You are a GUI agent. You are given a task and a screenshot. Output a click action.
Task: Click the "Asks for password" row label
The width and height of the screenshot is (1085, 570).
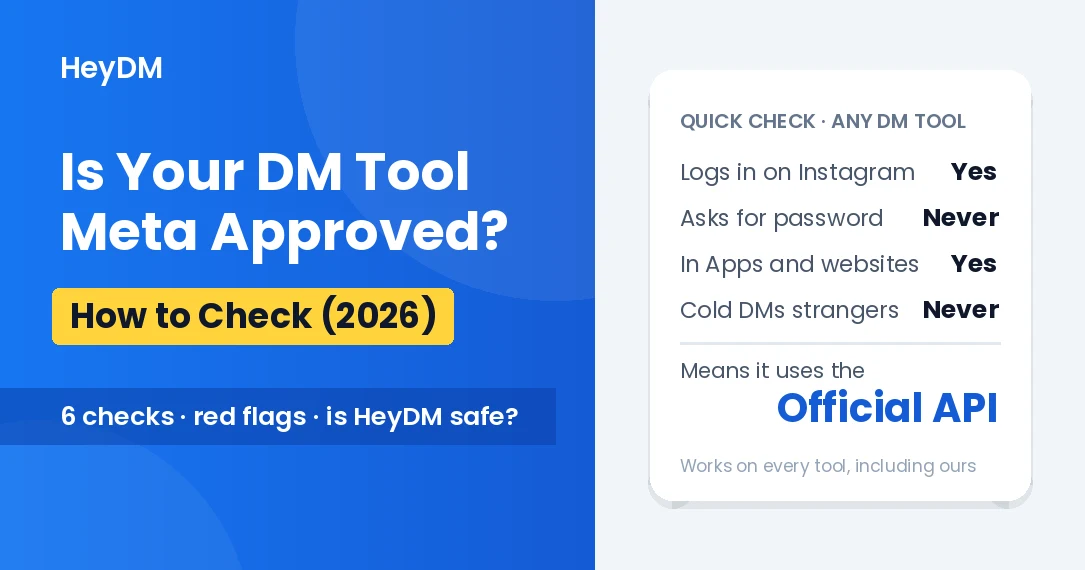[781, 219]
